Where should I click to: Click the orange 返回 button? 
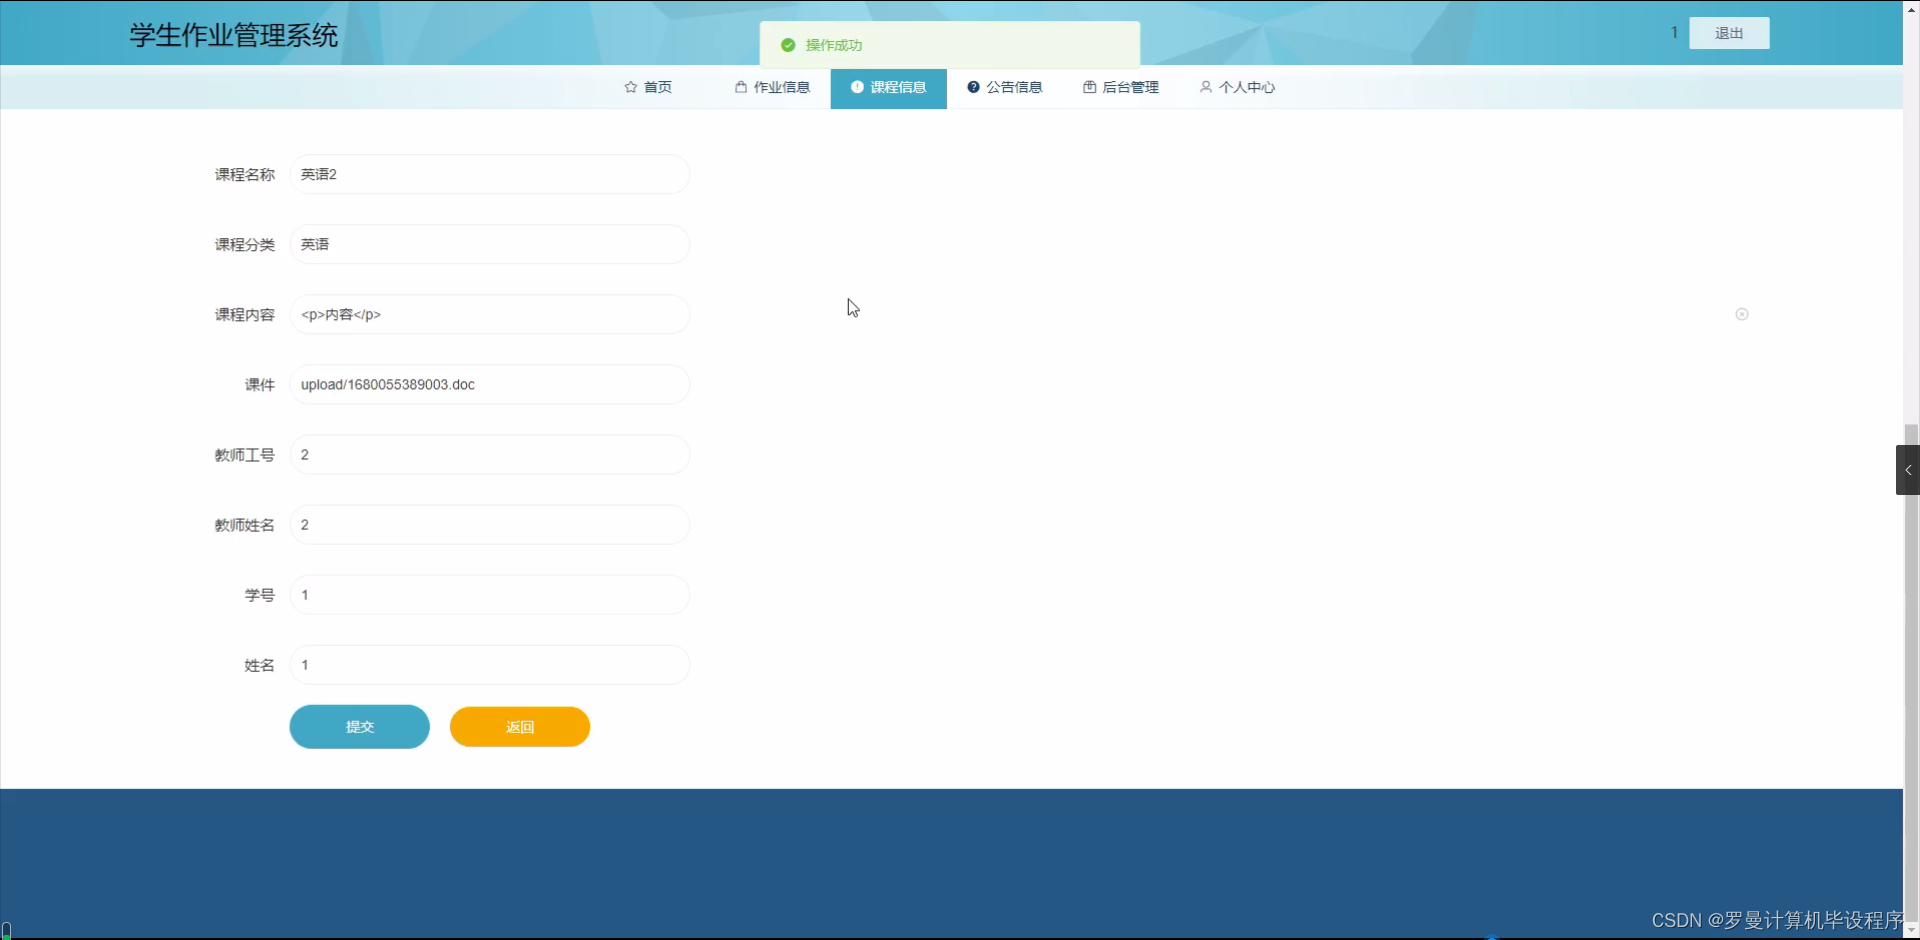click(519, 726)
